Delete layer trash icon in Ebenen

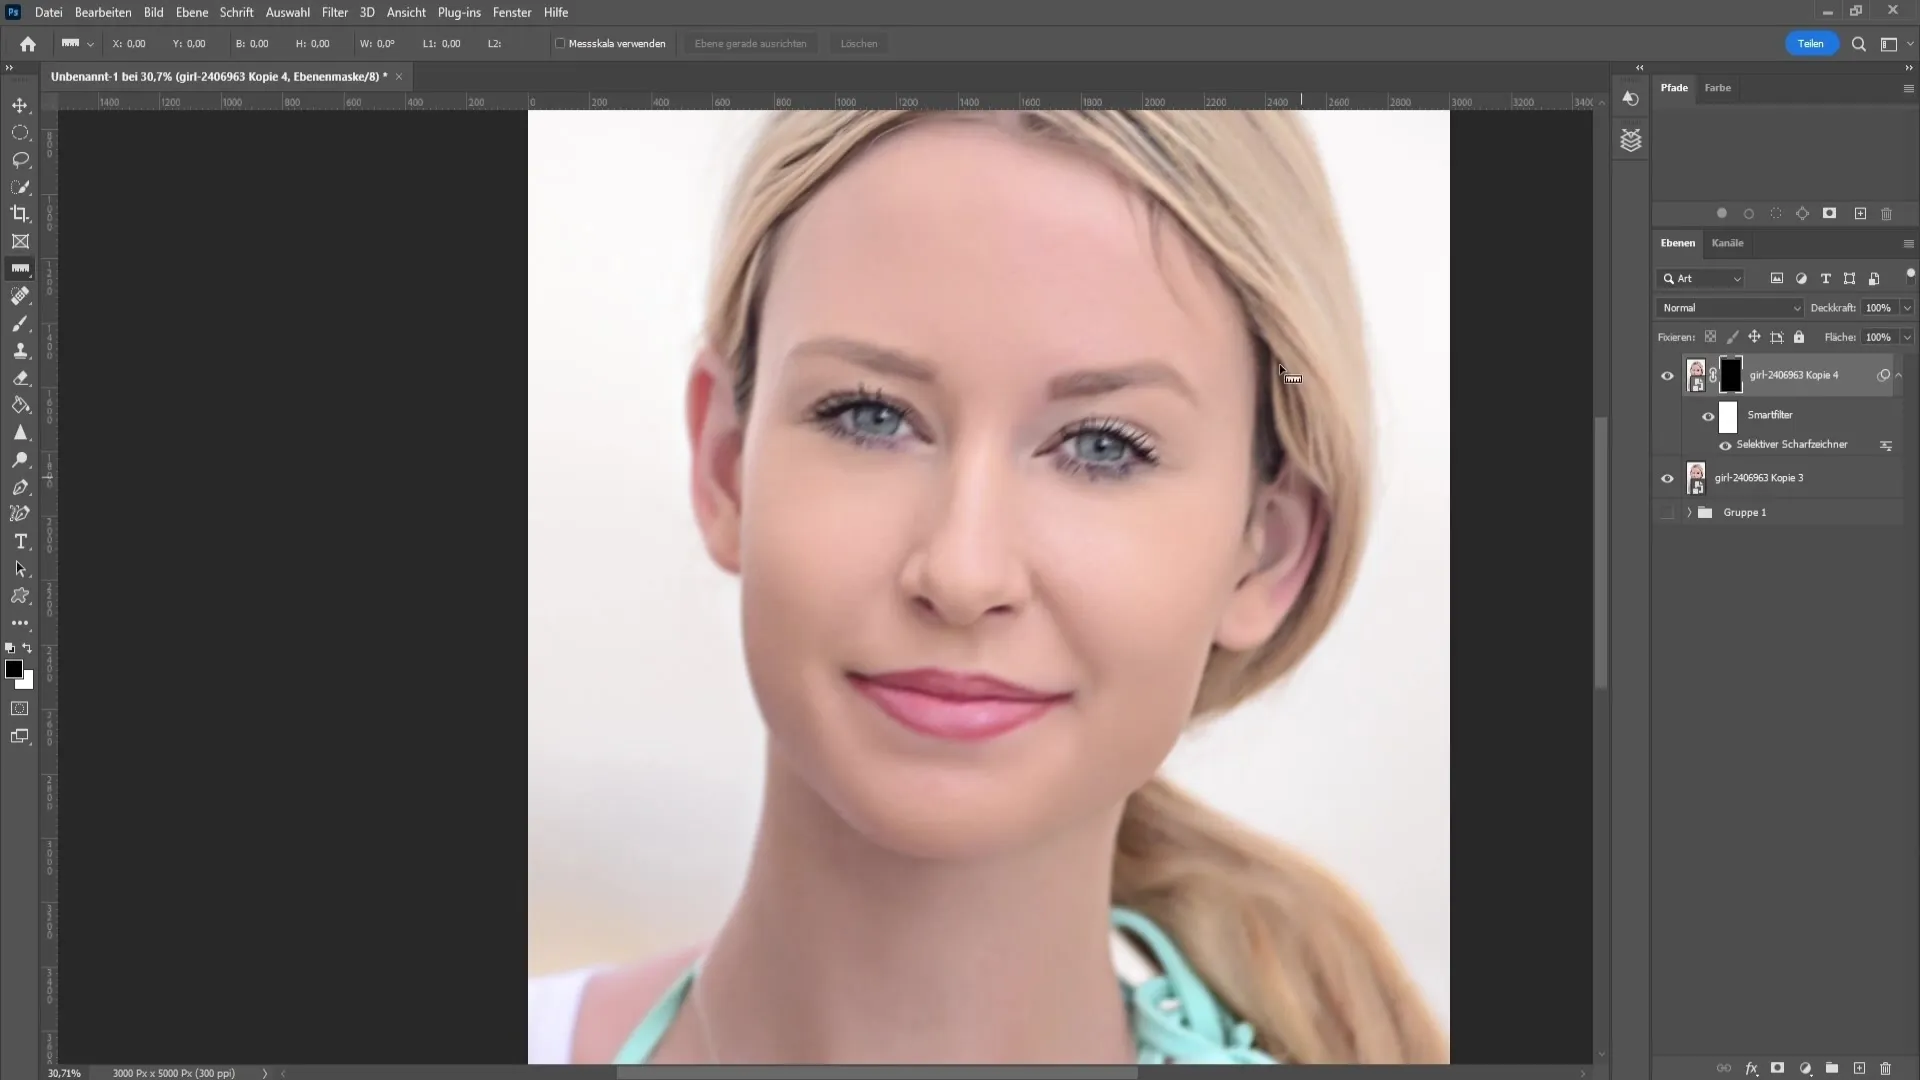coord(1886,1068)
